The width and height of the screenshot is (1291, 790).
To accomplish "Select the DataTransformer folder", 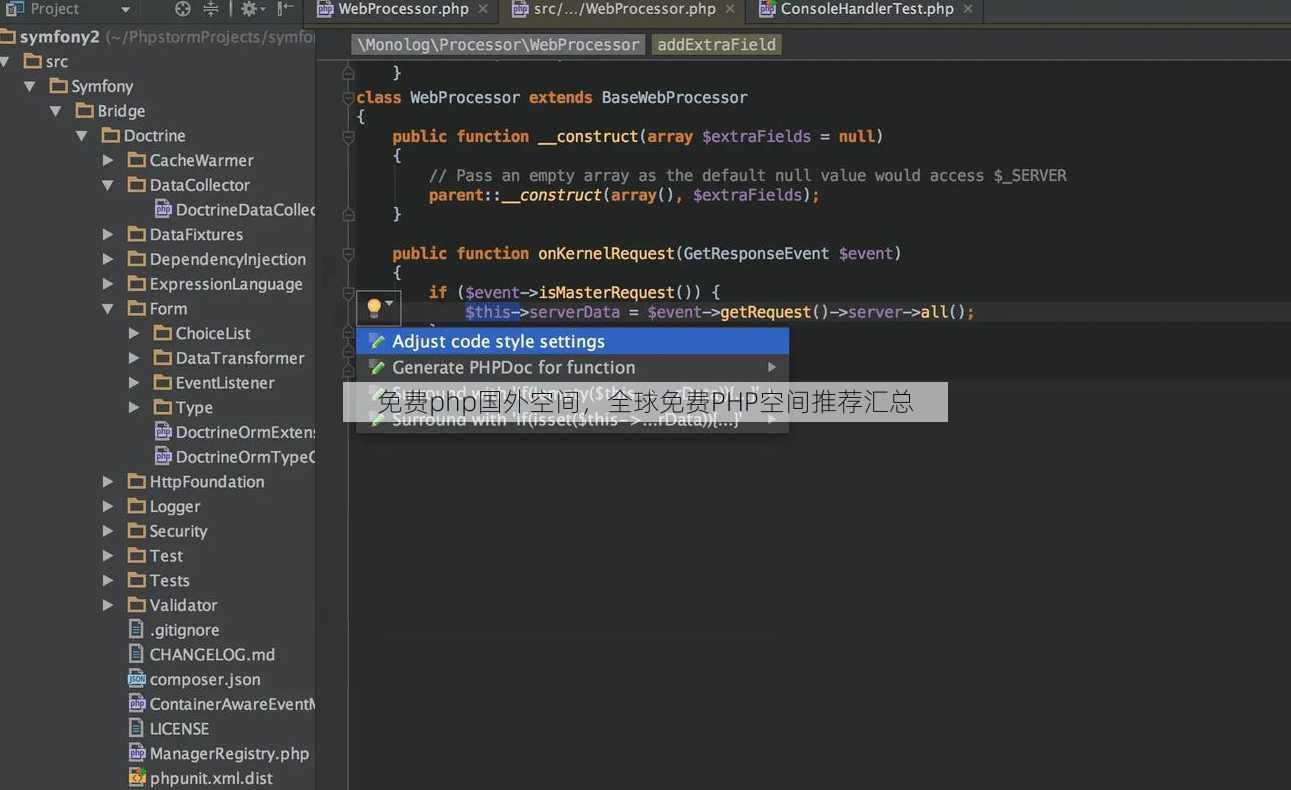I will point(240,358).
